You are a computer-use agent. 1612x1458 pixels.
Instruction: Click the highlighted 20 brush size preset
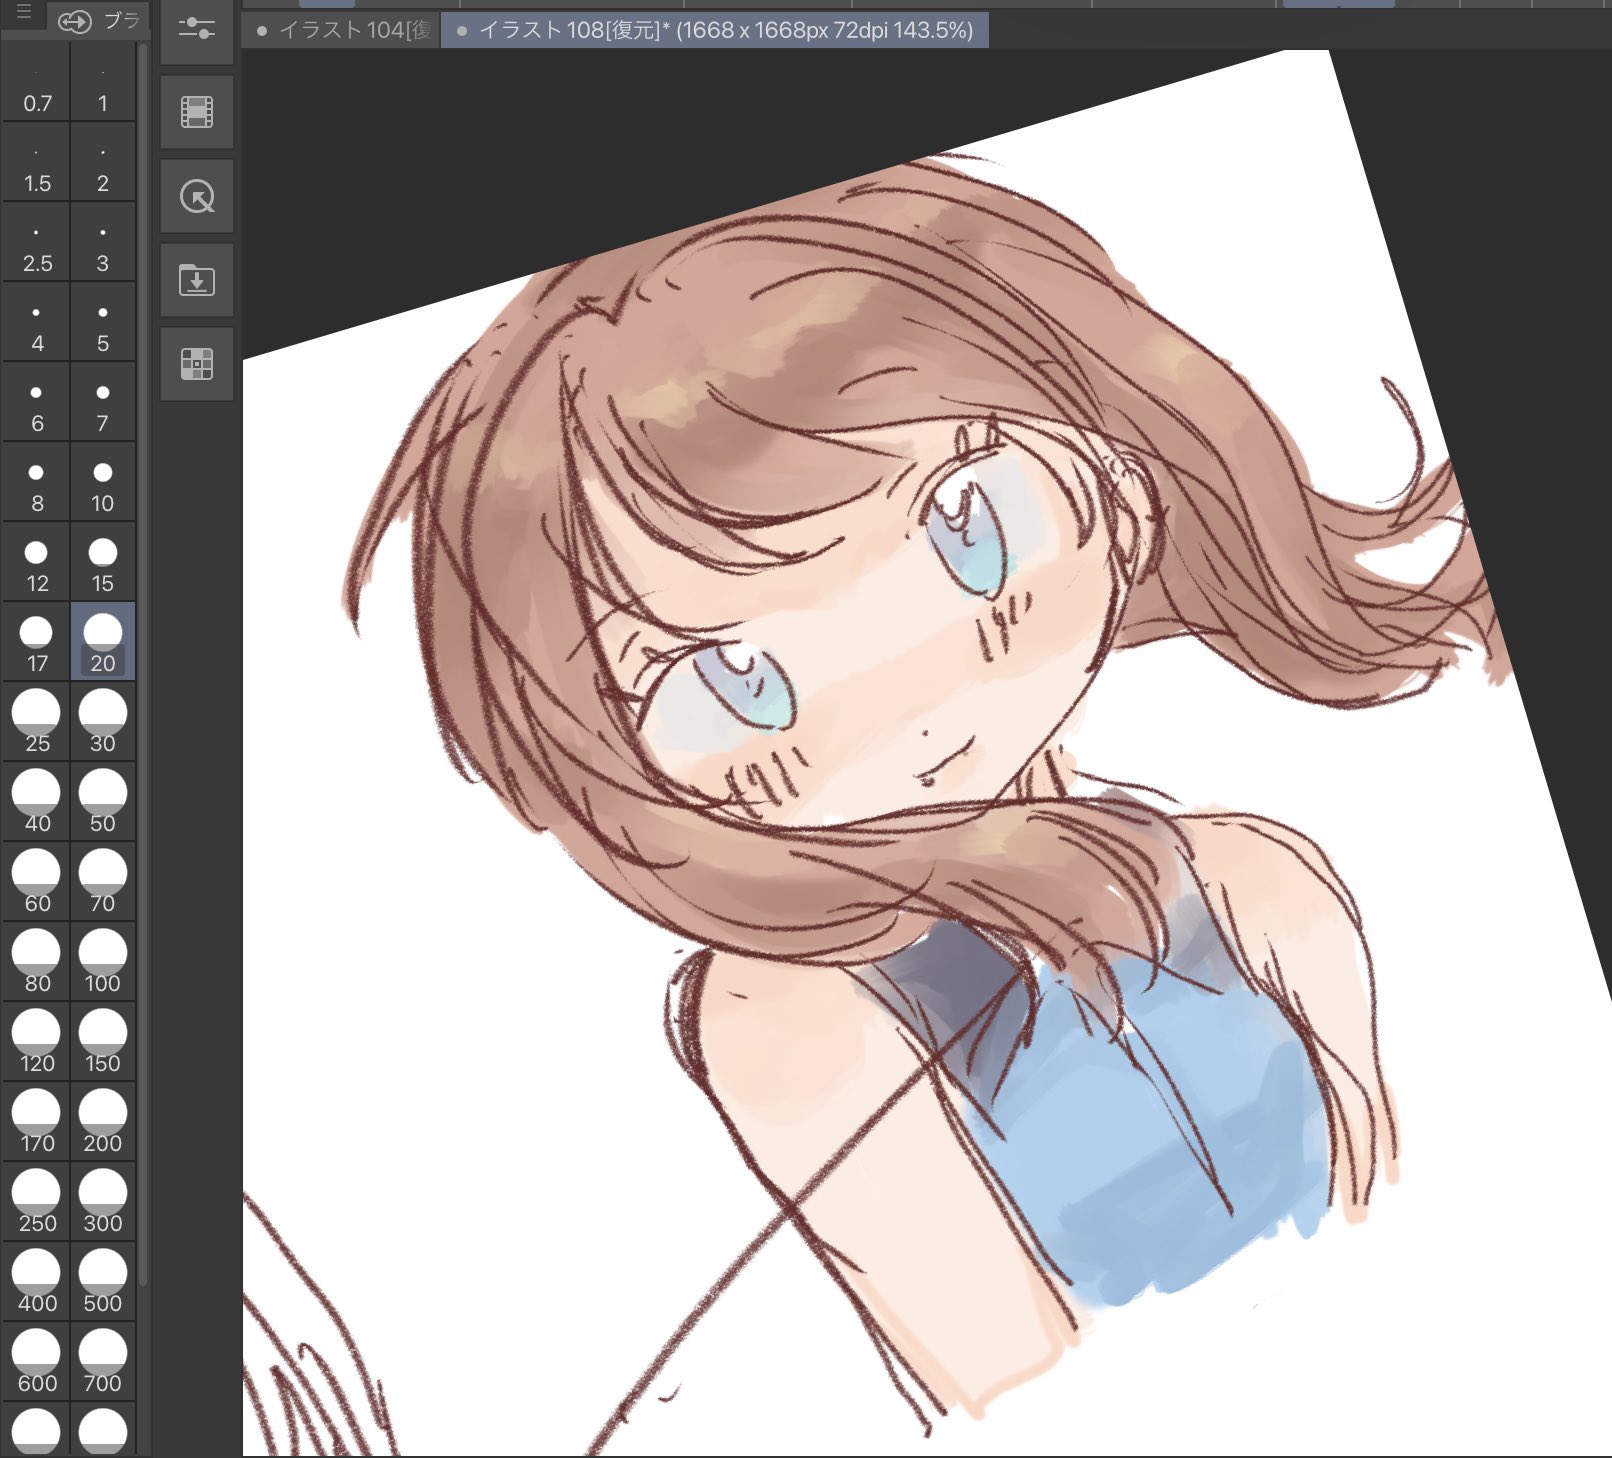coord(102,642)
